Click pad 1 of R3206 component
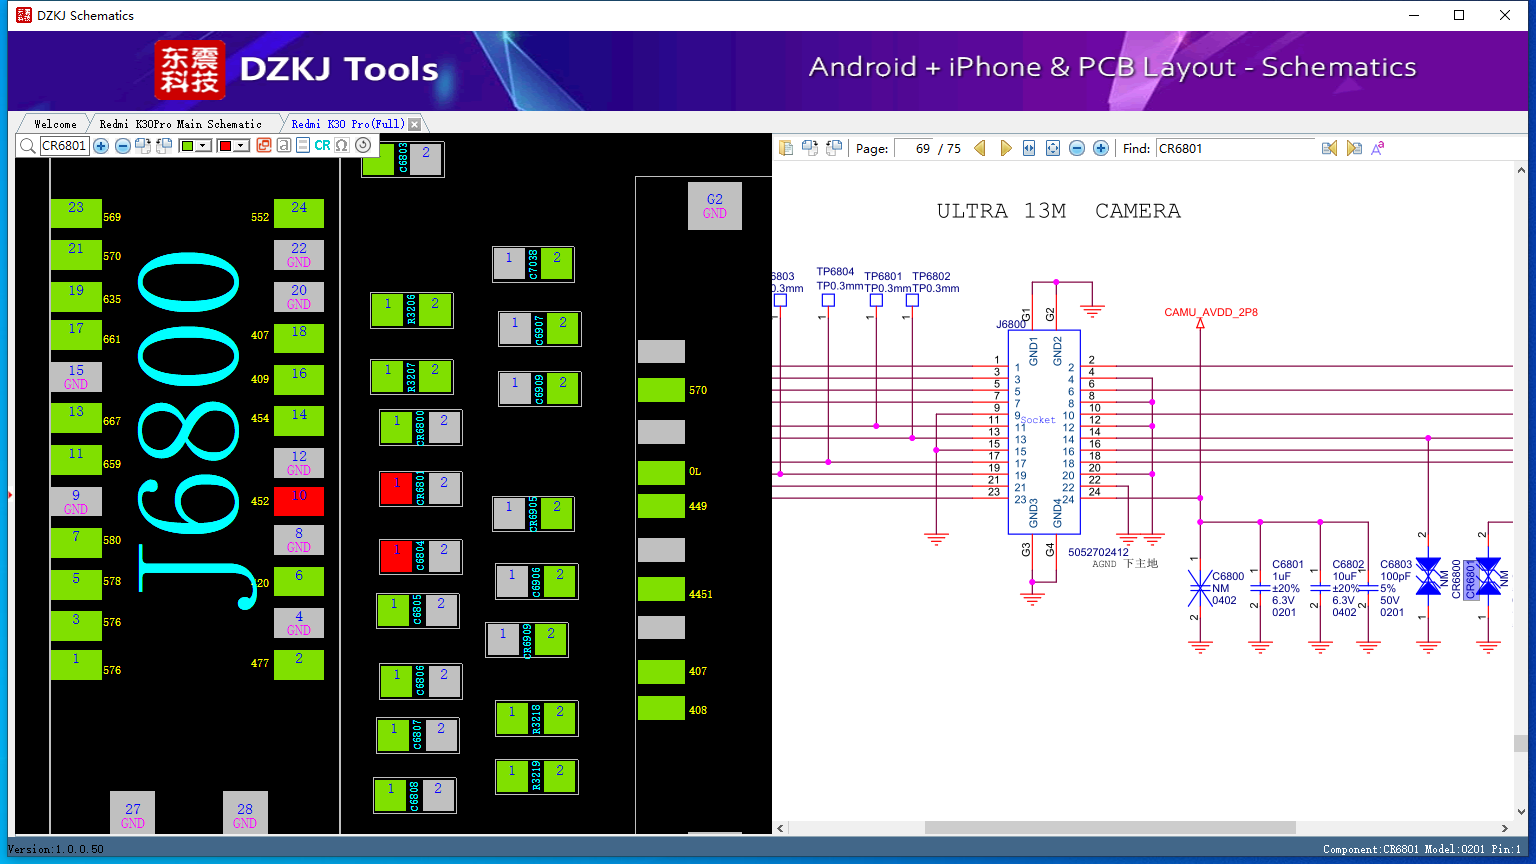Image resolution: width=1536 pixels, height=864 pixels. click(388, 309)
